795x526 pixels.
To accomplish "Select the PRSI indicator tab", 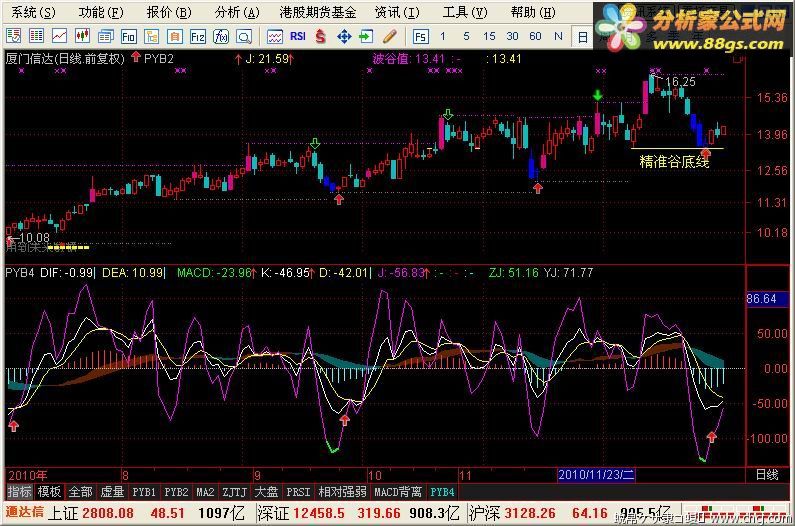I will (298, 492).
